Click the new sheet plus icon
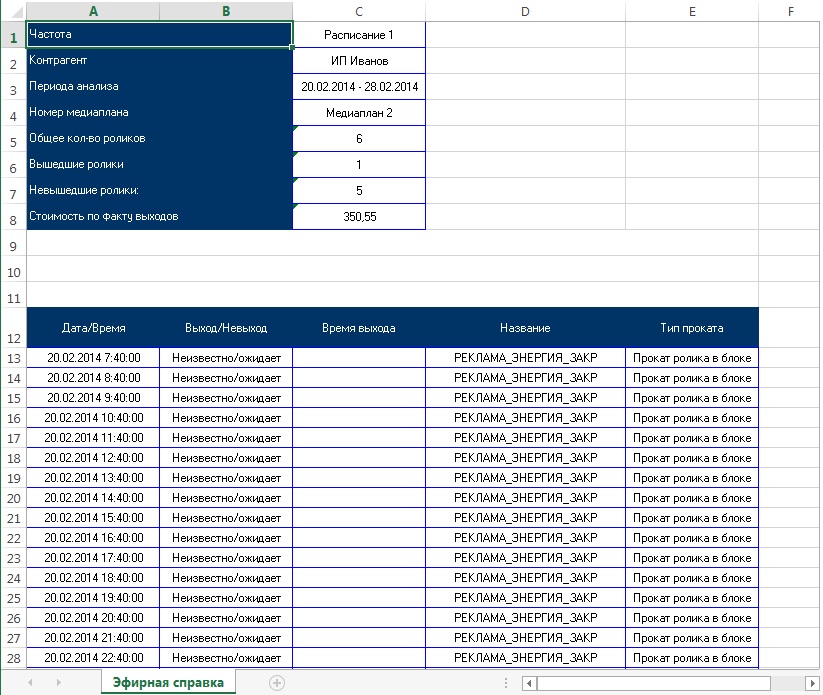 [x=277, y=683]
